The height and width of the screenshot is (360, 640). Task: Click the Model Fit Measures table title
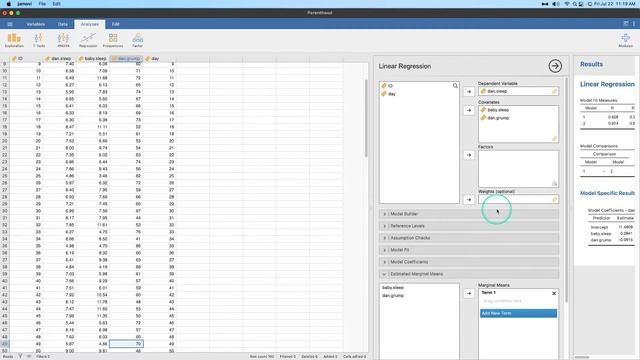click(598, 100)
